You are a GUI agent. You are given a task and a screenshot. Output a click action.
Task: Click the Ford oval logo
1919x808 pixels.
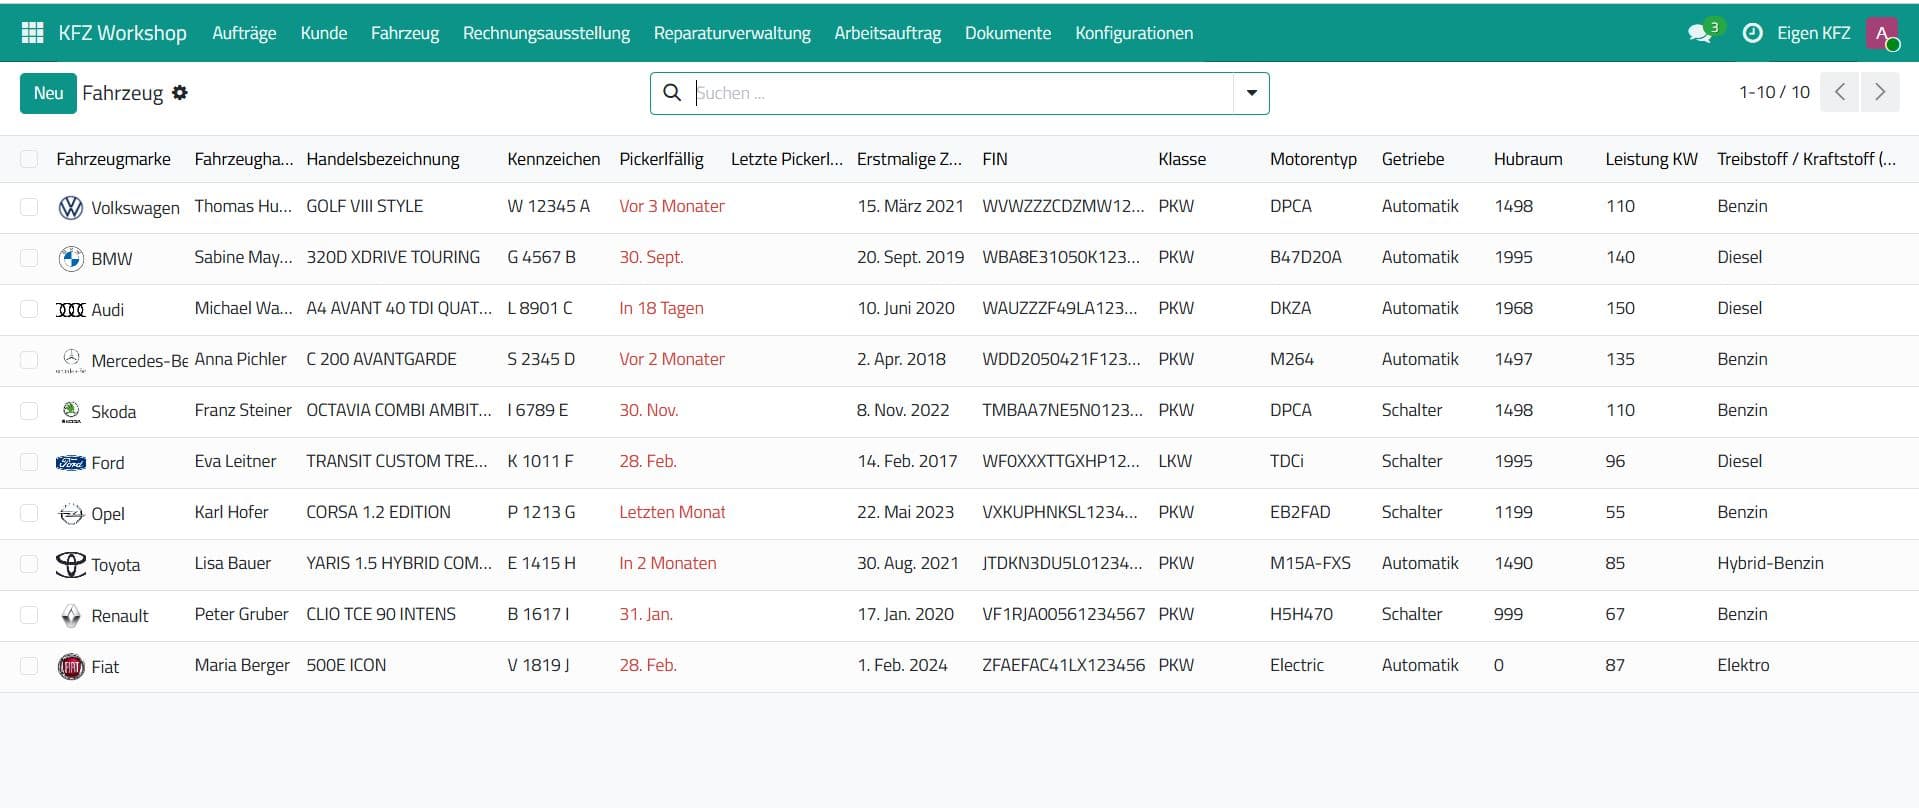click(x=71, y=463)
